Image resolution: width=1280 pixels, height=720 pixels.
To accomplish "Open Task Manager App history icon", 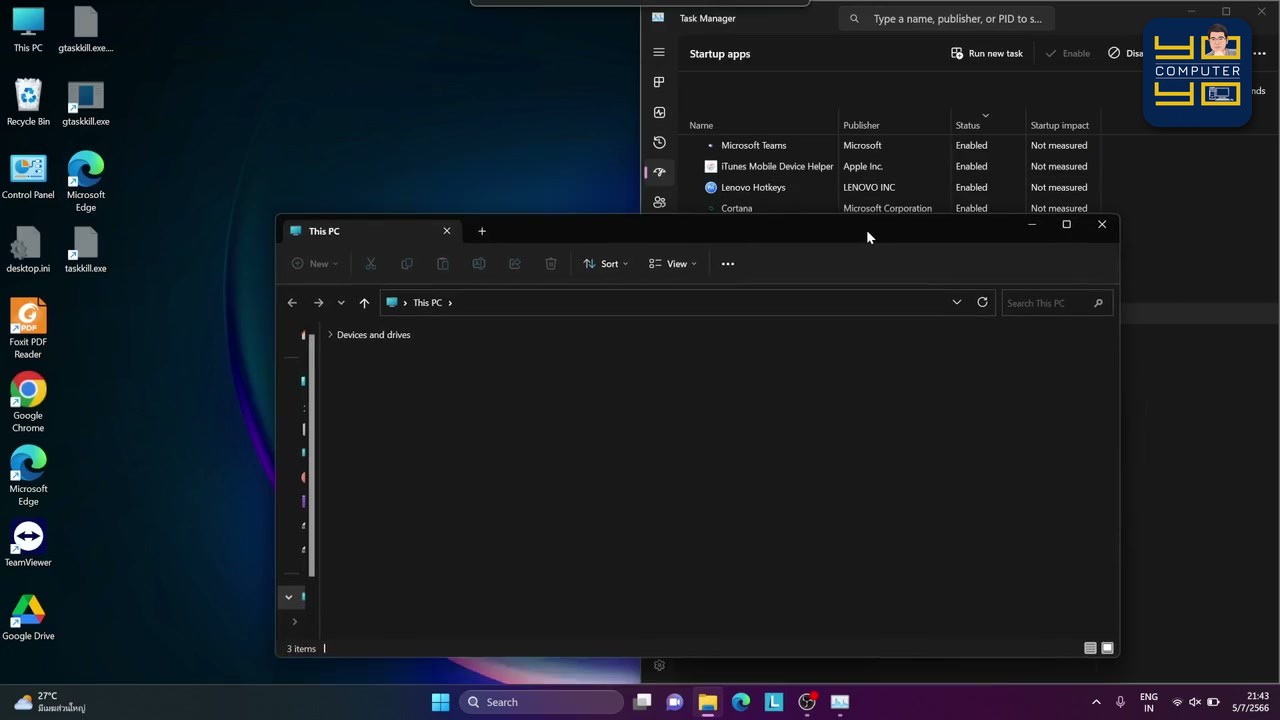I will [x=658, y=142].
